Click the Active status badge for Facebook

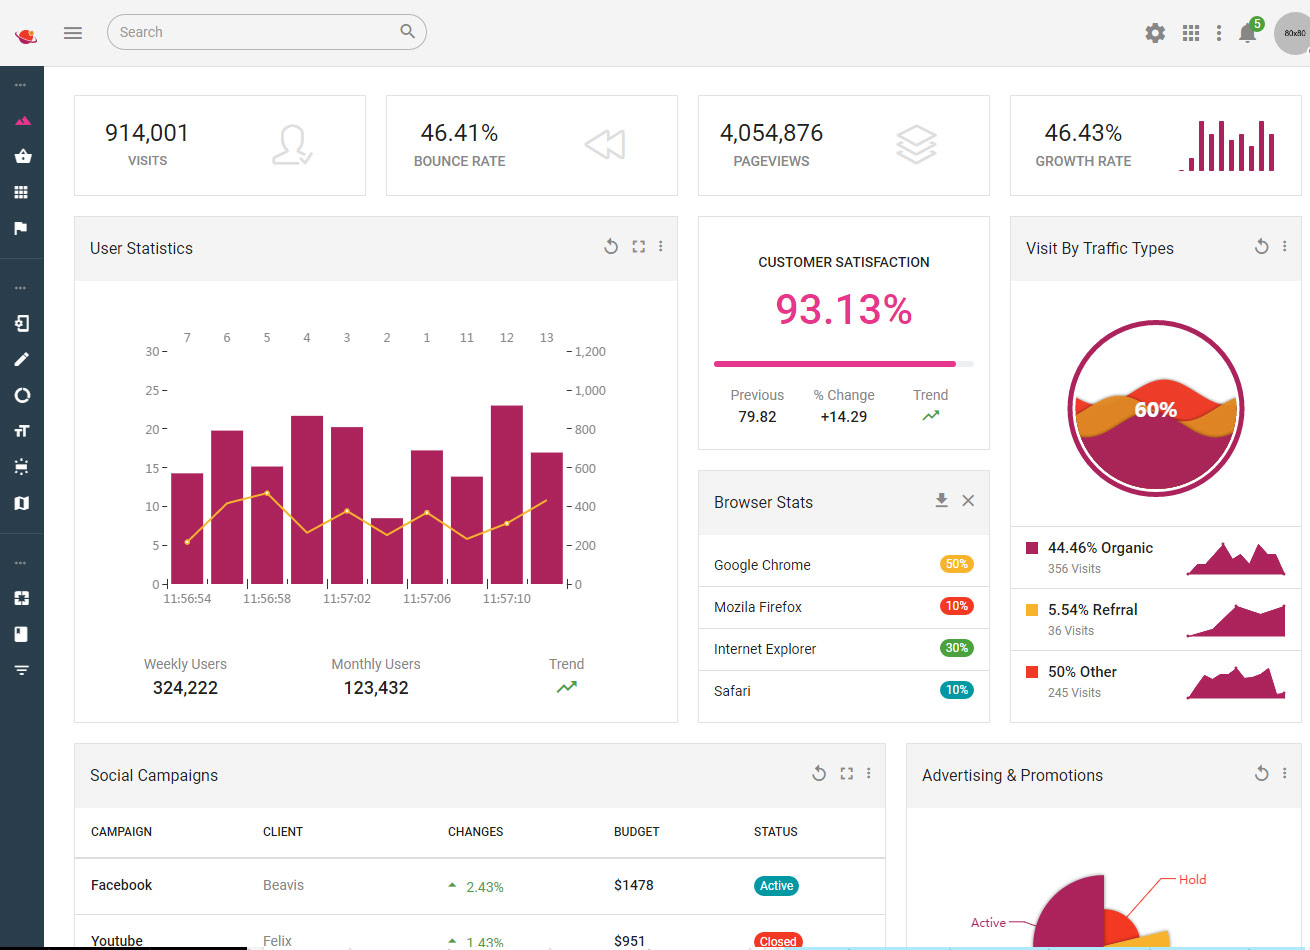tap(776, 886)
